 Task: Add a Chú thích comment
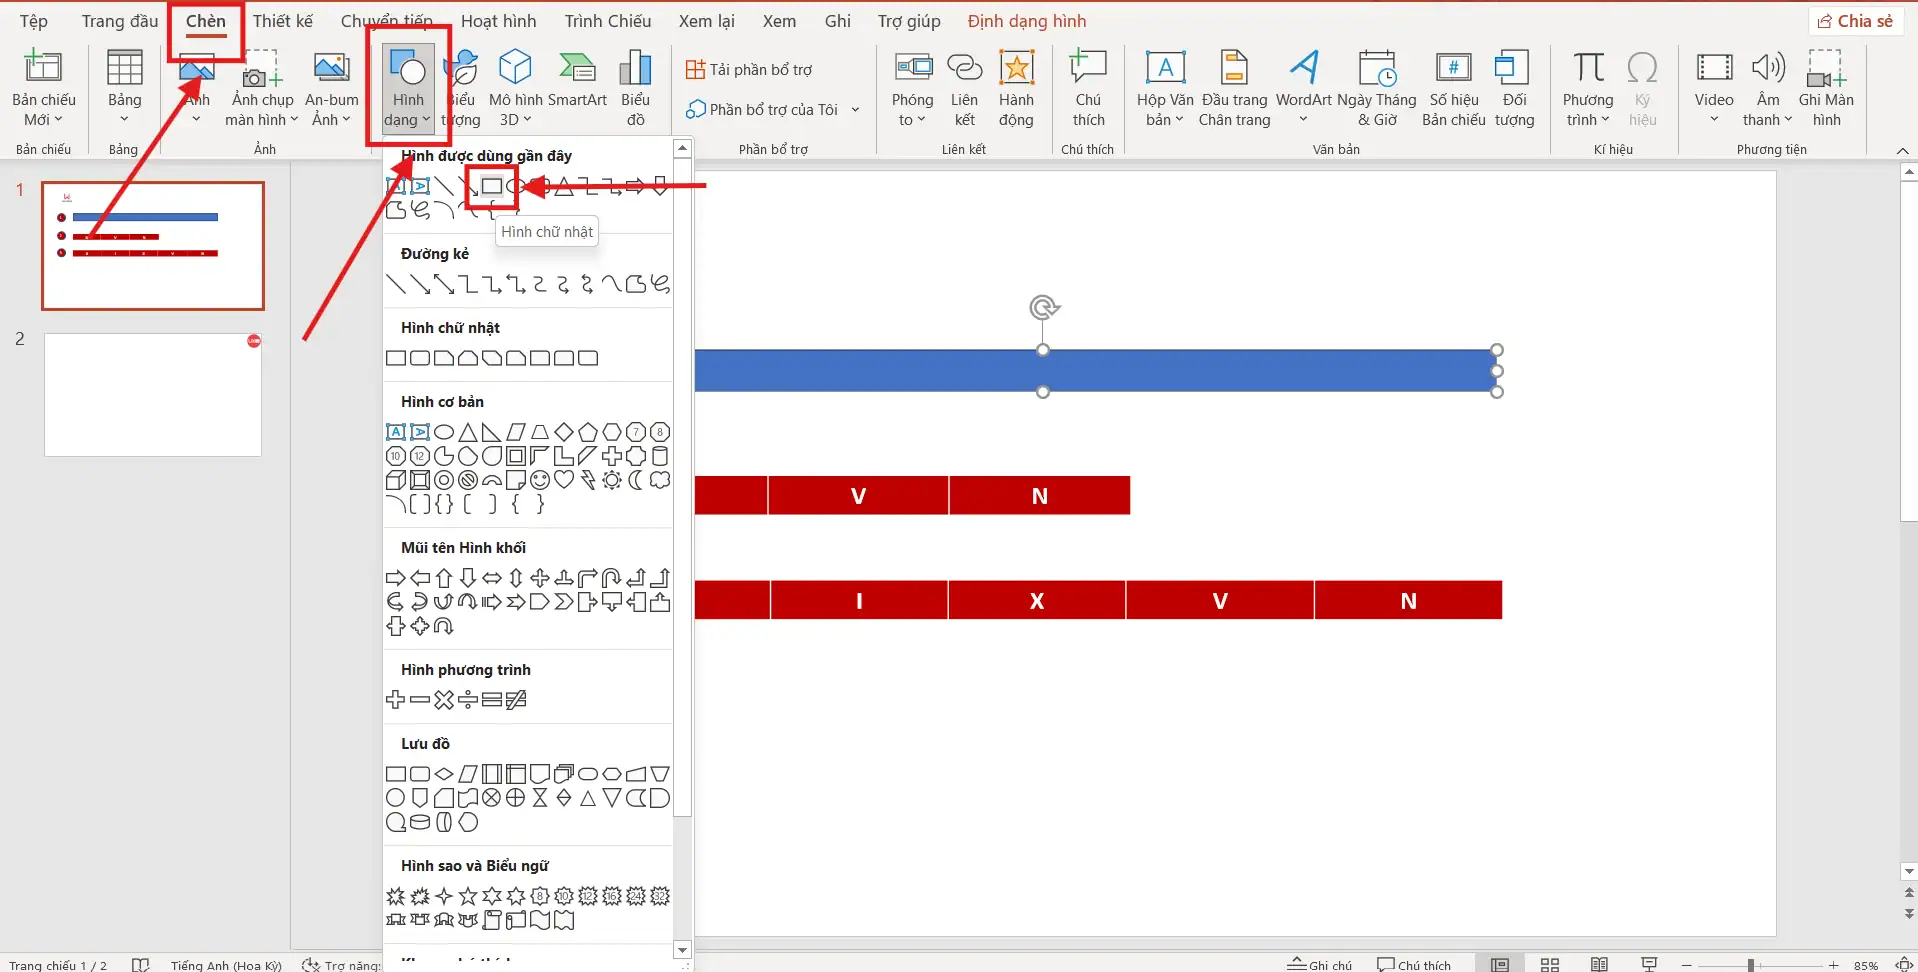coord(1088,88)
